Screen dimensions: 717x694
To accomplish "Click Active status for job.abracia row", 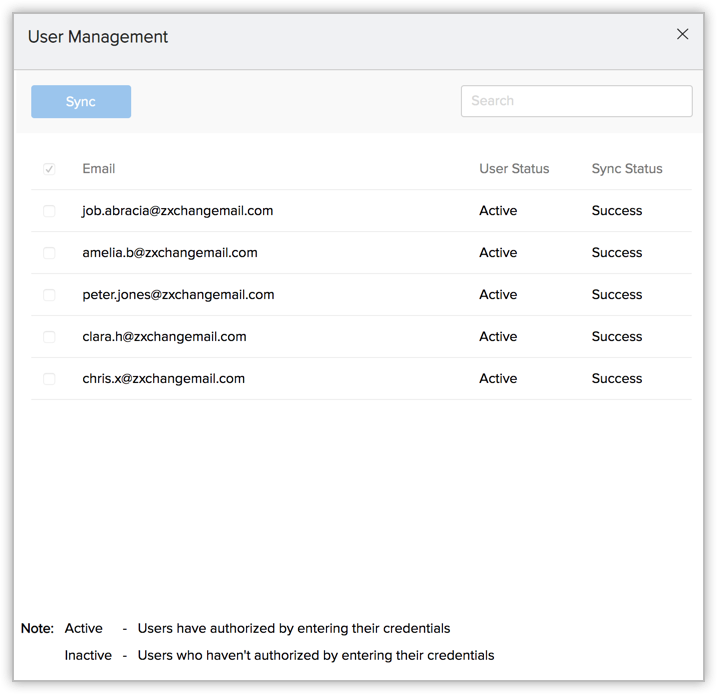I will 498,211.
